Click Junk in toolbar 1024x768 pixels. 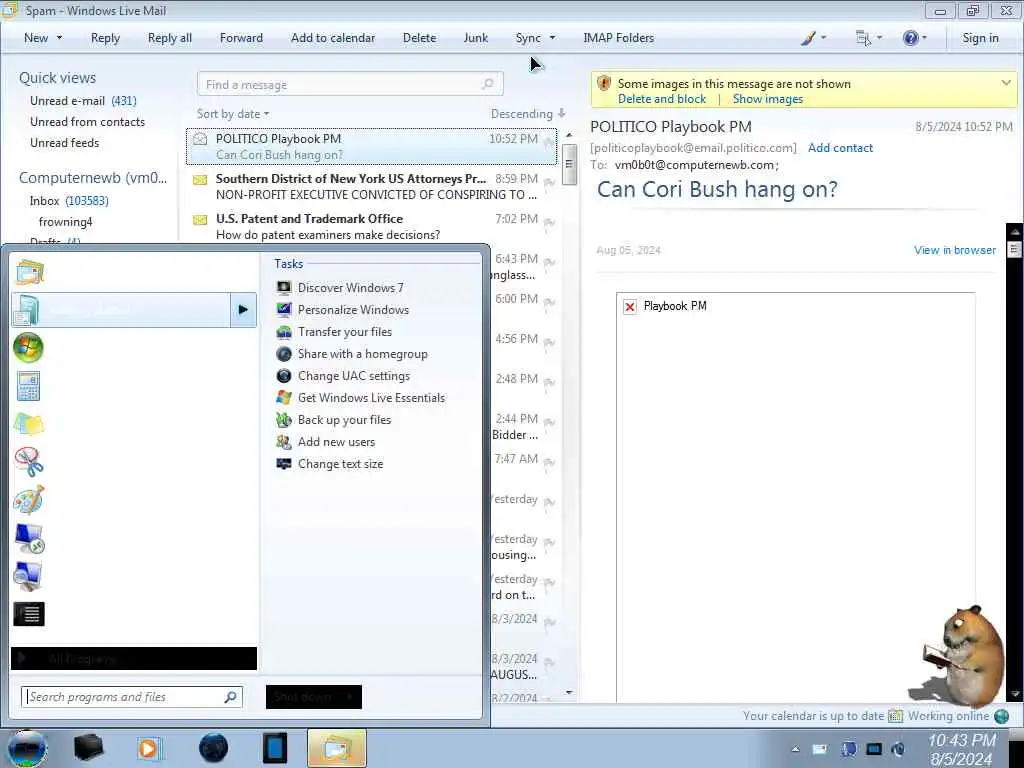(475, 38)
